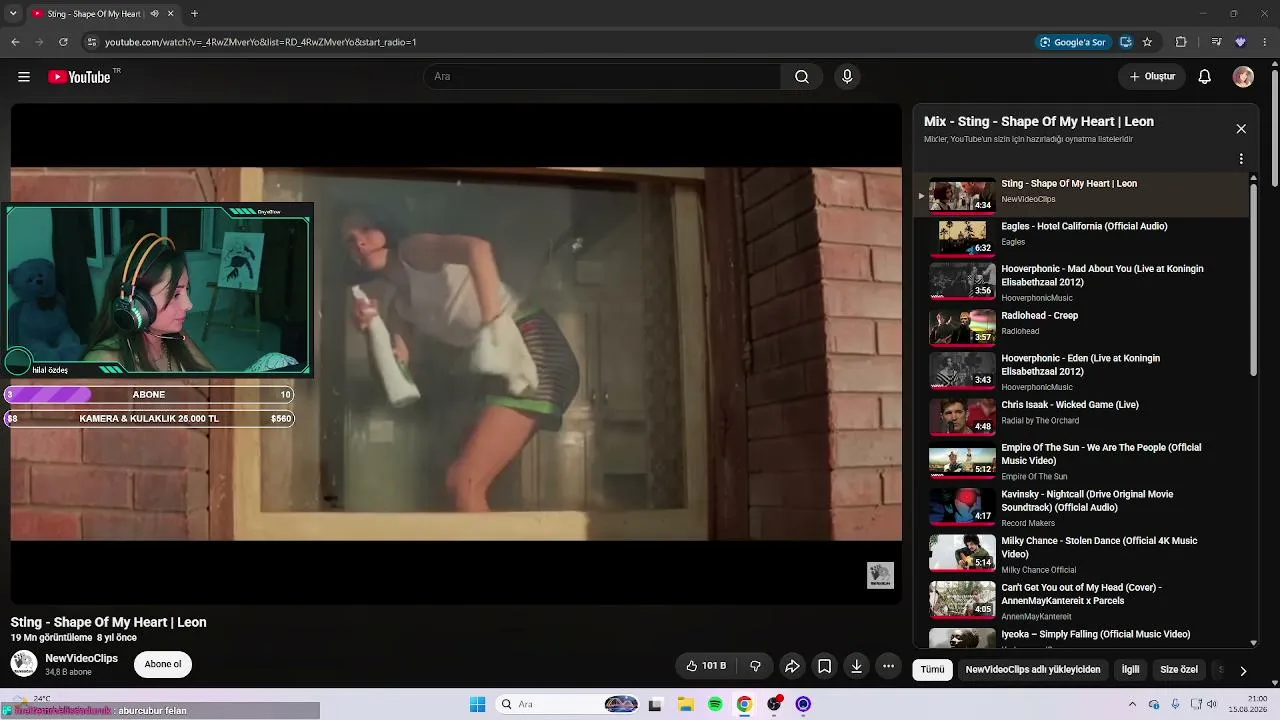
Task: Open the Chrome three-dot menu
Action: [1266, 42]
